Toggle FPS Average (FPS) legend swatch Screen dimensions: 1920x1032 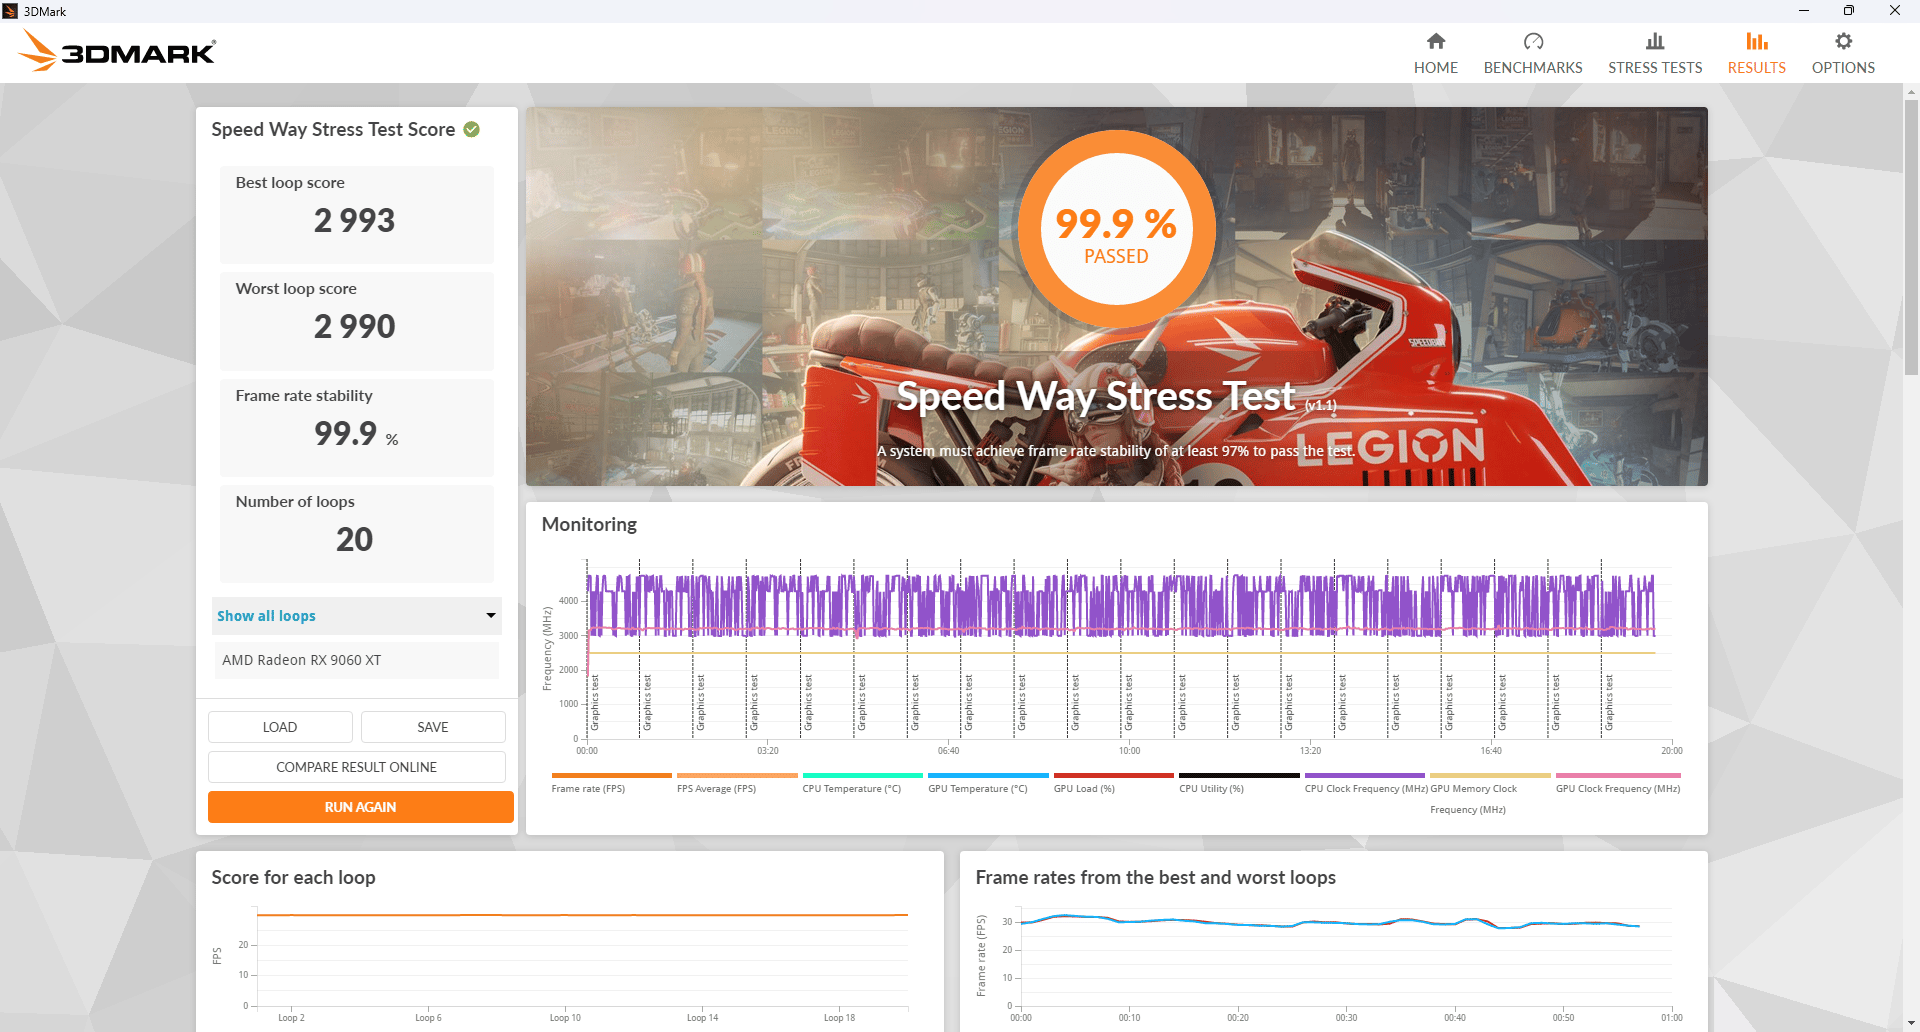737,775
